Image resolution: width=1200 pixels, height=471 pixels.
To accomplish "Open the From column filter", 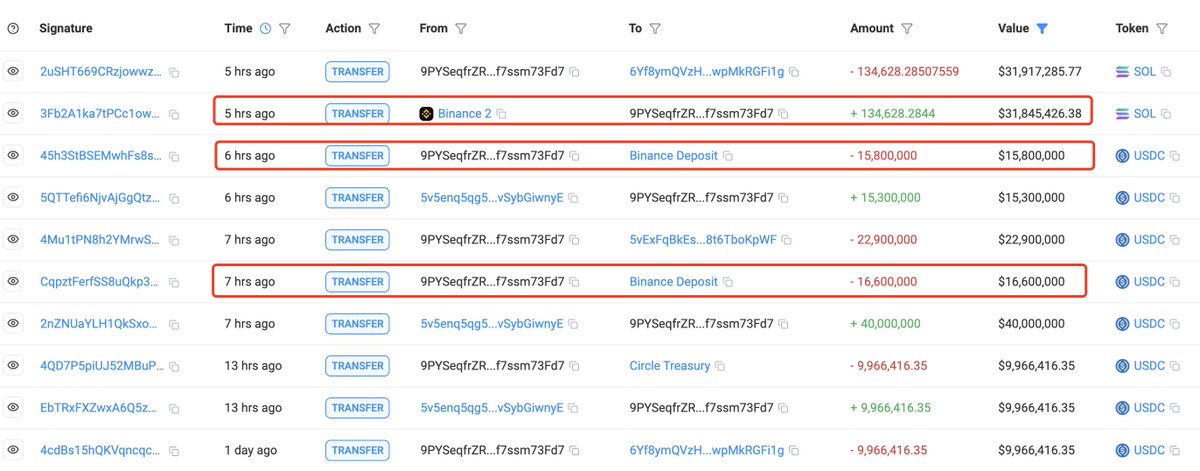I will pos(461,29).
